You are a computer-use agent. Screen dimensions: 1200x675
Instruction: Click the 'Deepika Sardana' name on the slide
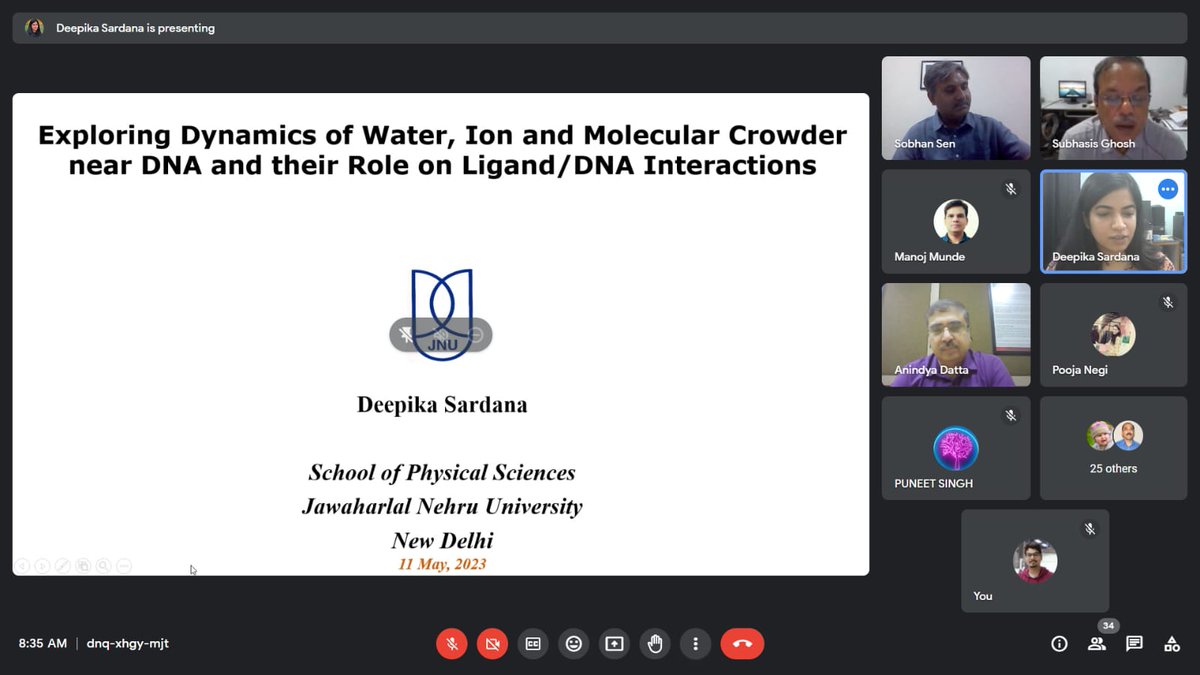(x=442, y=405)
